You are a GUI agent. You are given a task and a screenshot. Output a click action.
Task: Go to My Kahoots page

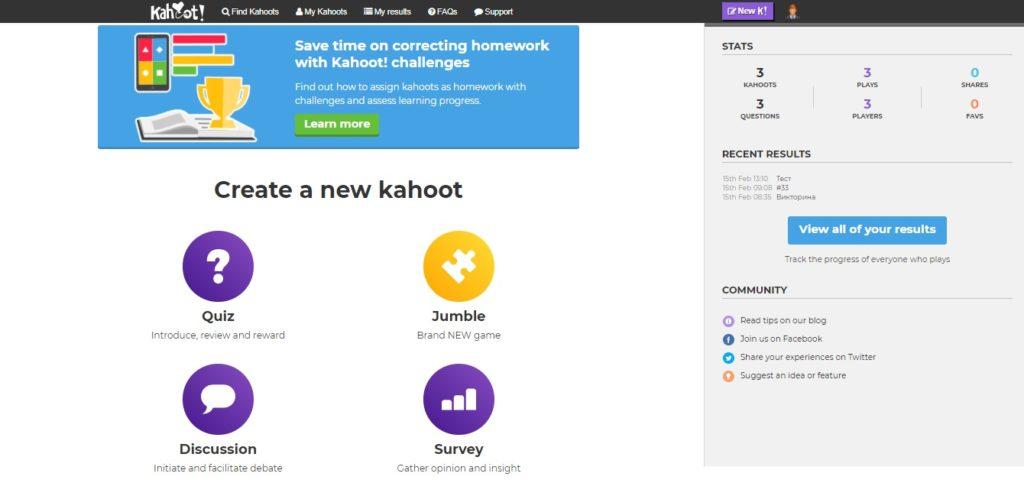pos(321,12)
